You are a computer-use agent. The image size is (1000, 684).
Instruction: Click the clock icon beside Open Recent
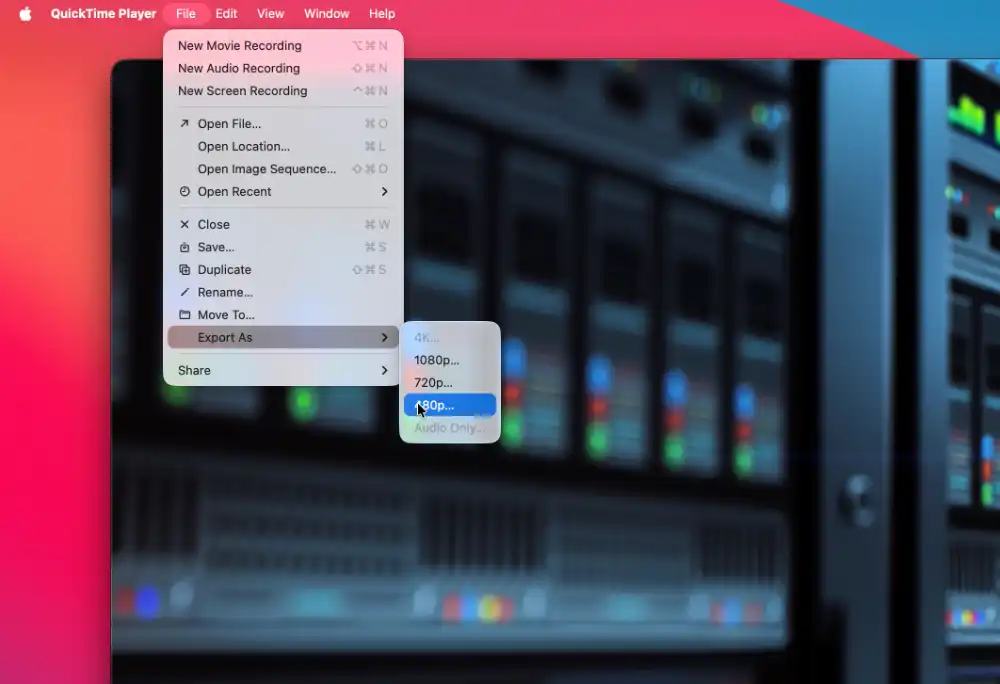184,192
